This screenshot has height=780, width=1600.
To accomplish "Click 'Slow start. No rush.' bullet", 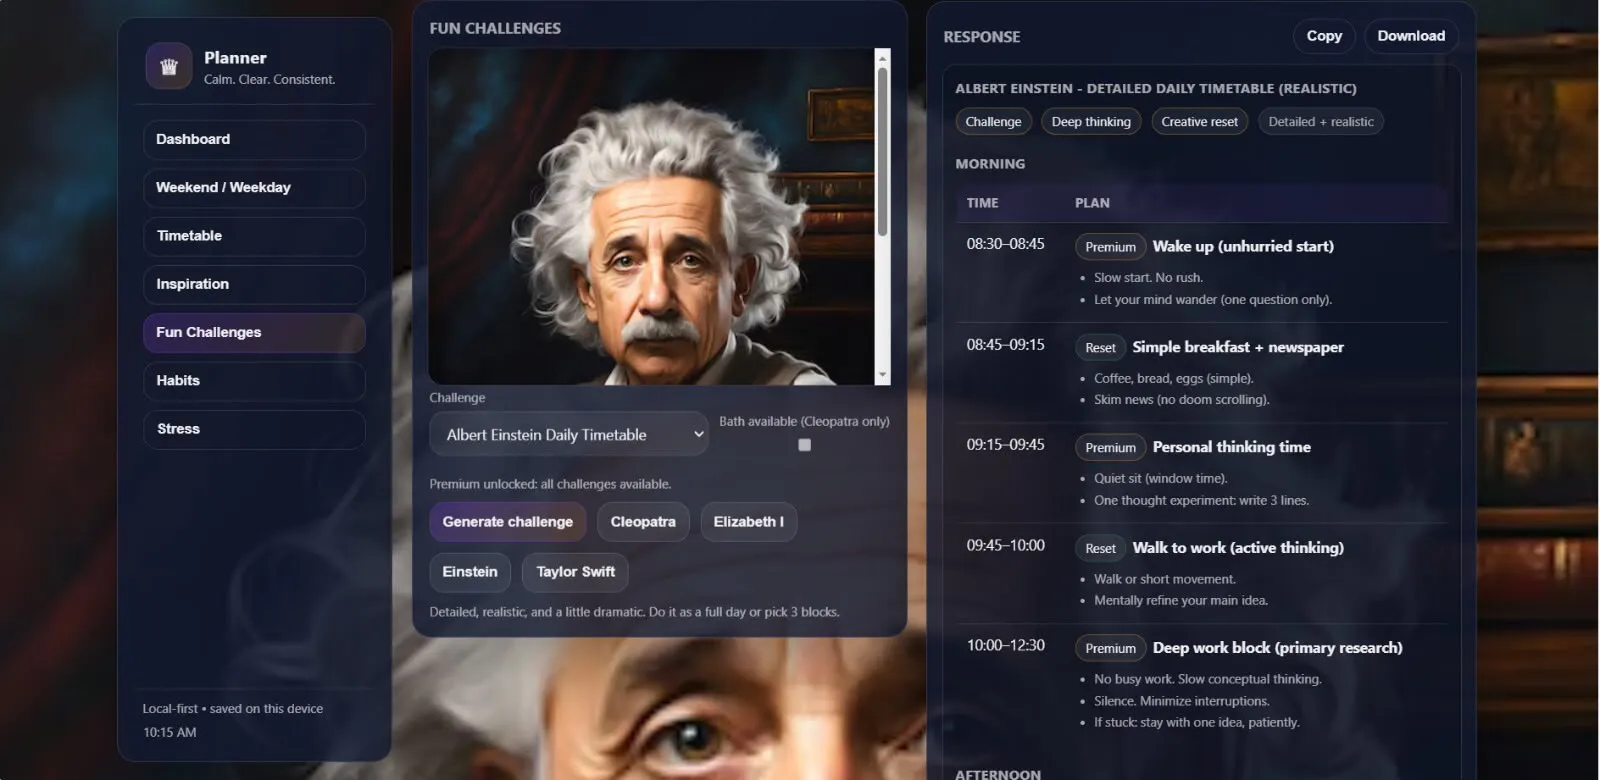I will coord(1148,278).
